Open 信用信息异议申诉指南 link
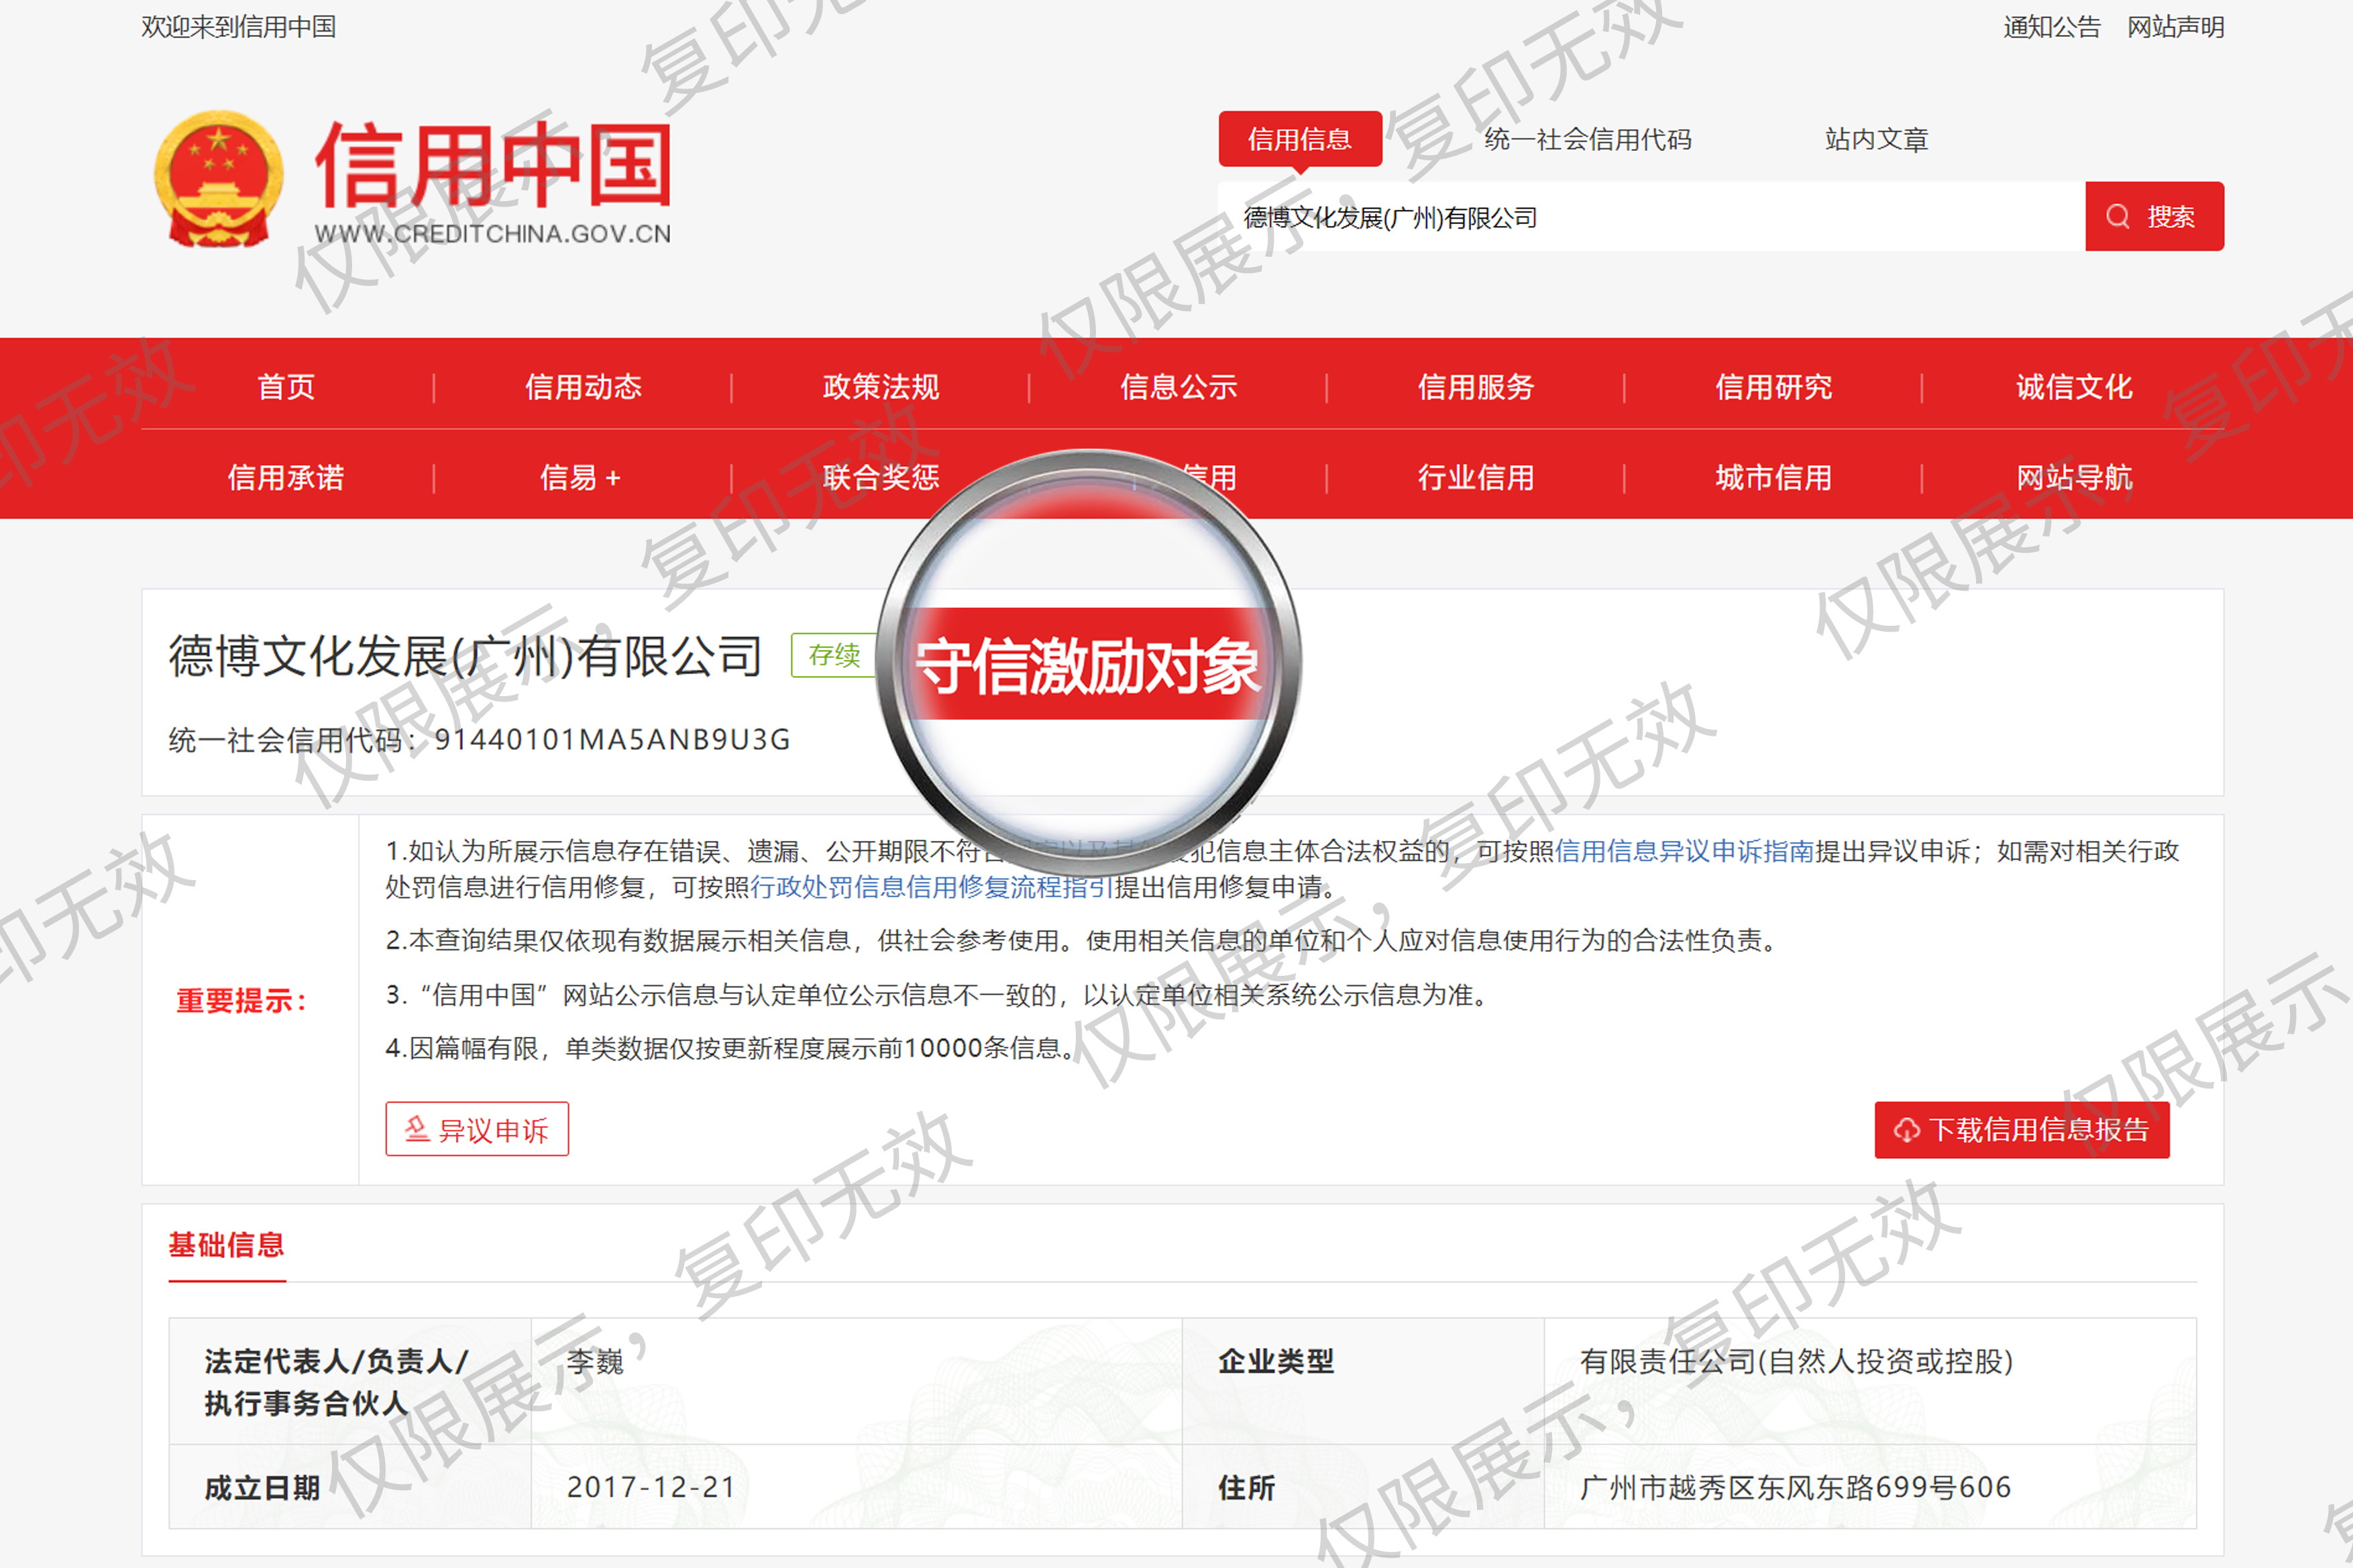2353x1568 pixels. point(1684,851)
